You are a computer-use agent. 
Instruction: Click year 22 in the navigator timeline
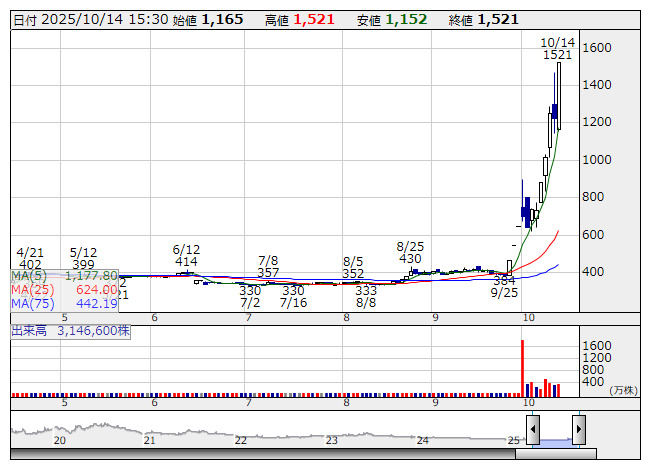pyautogui.click(x=241, y=440)
